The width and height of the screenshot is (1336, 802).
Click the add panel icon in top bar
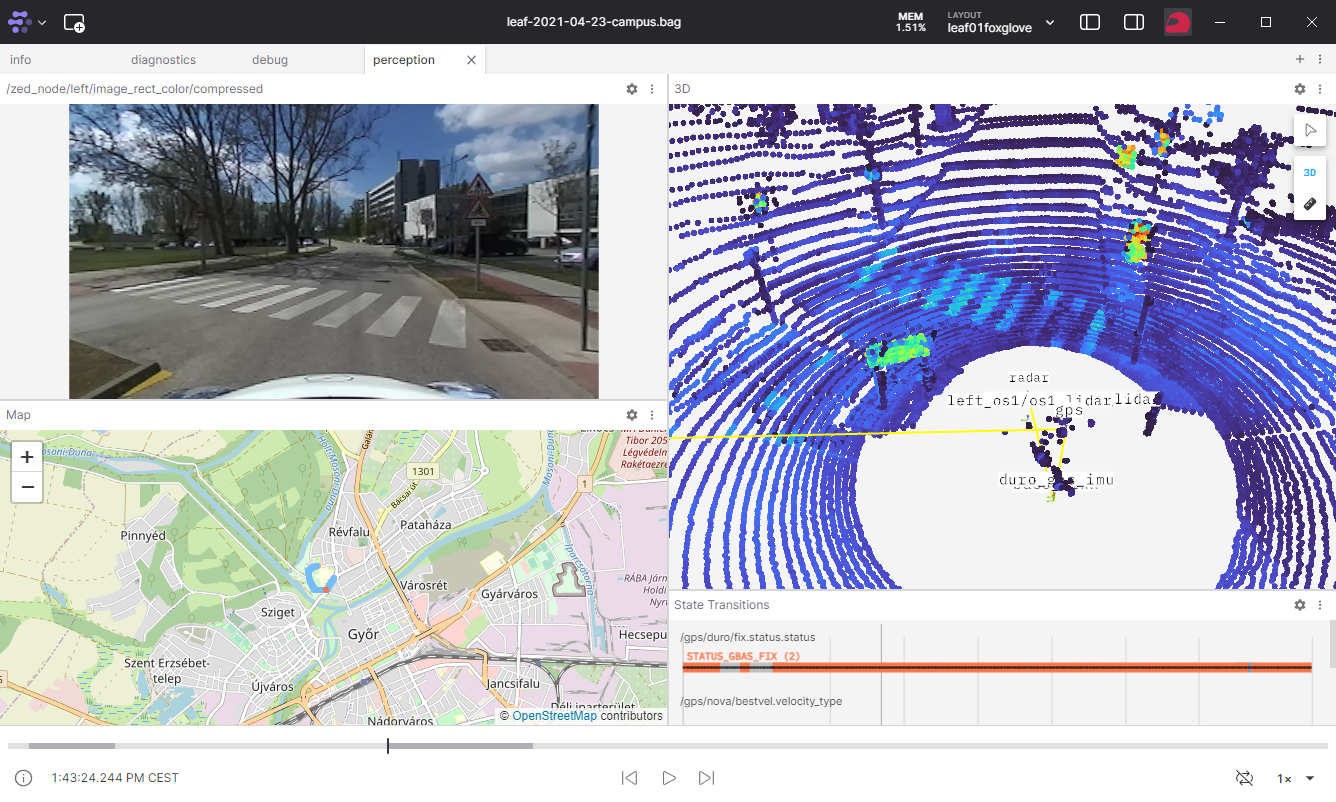pos(74,22)
